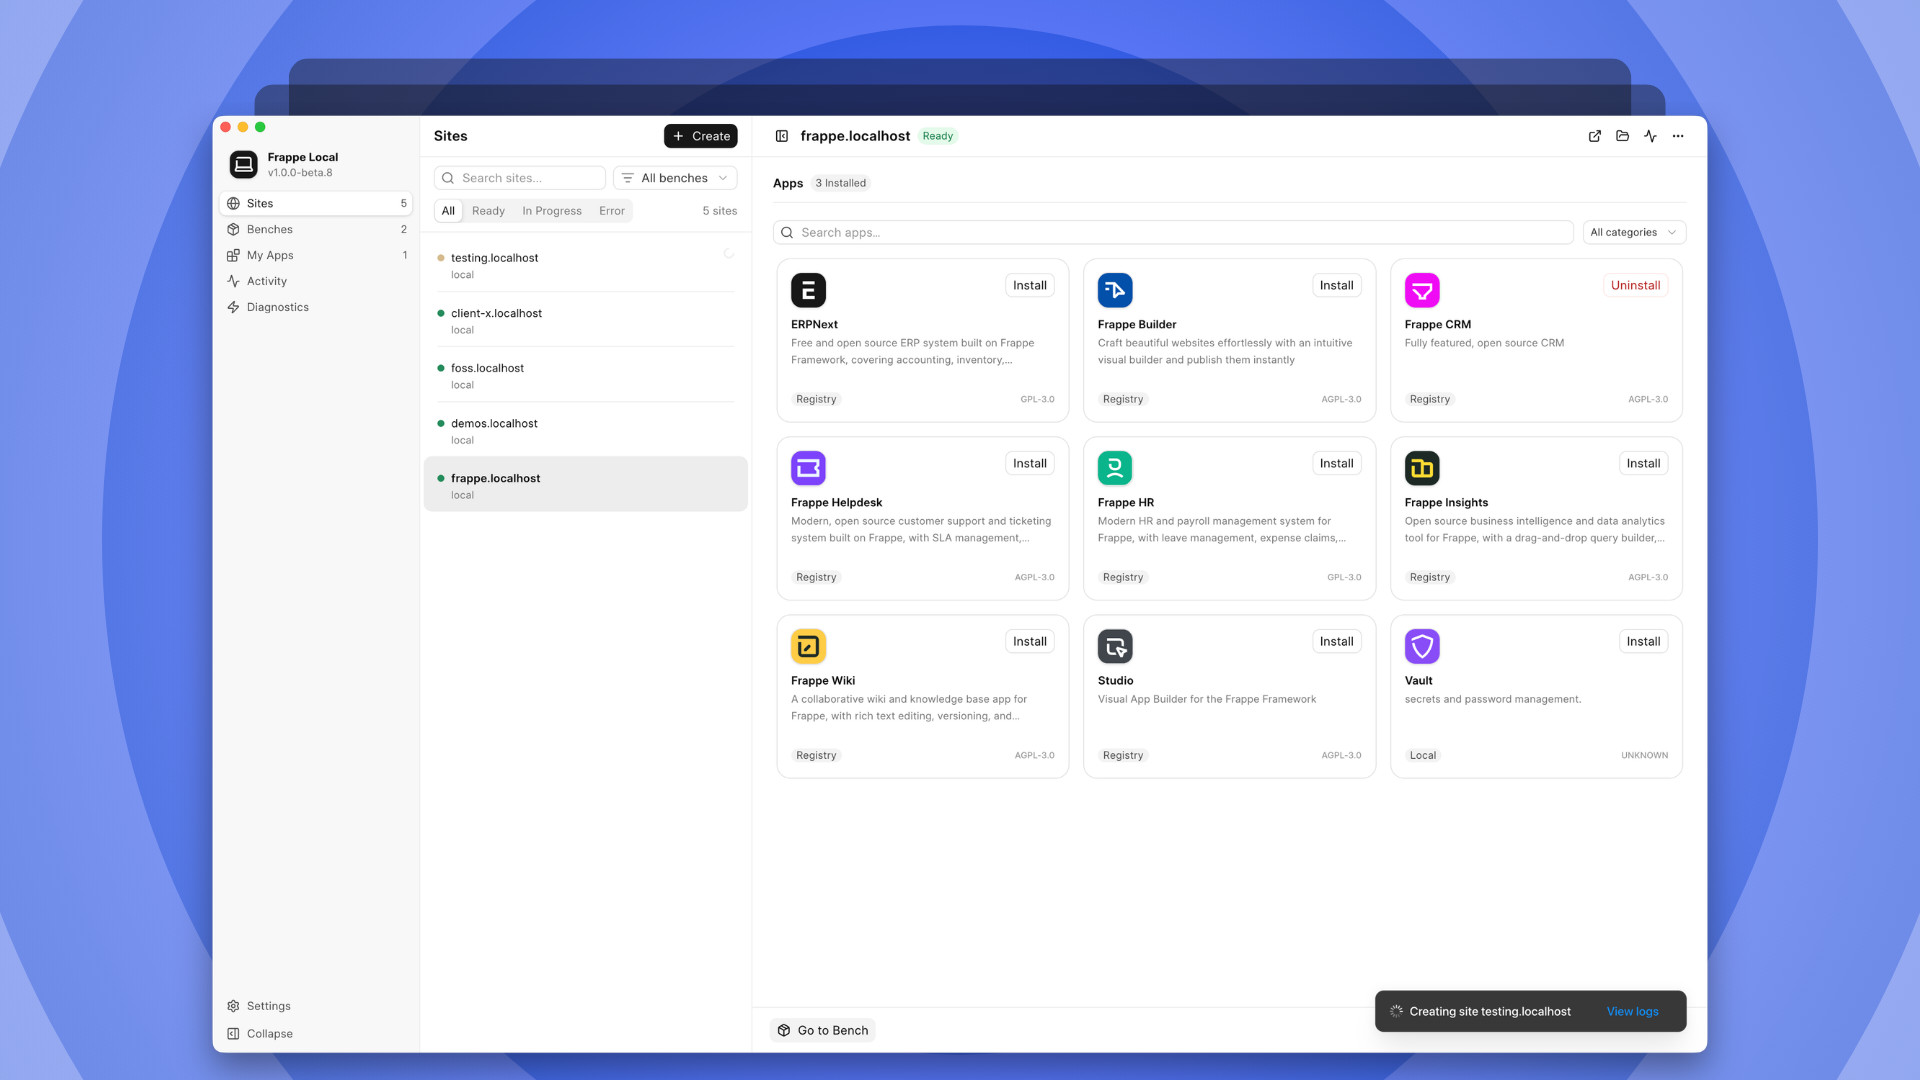
Task: Open the activity pulse icon in site header
Action: tap(1650, 136)
